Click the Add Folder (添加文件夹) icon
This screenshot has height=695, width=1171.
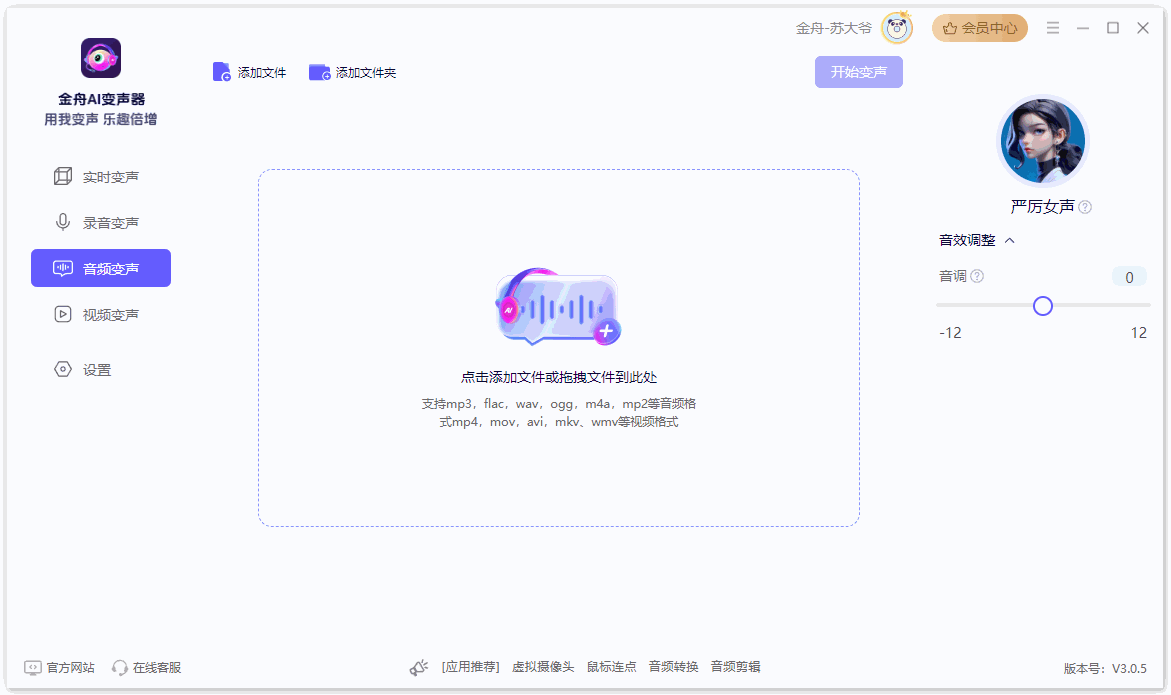pos(319,72)
